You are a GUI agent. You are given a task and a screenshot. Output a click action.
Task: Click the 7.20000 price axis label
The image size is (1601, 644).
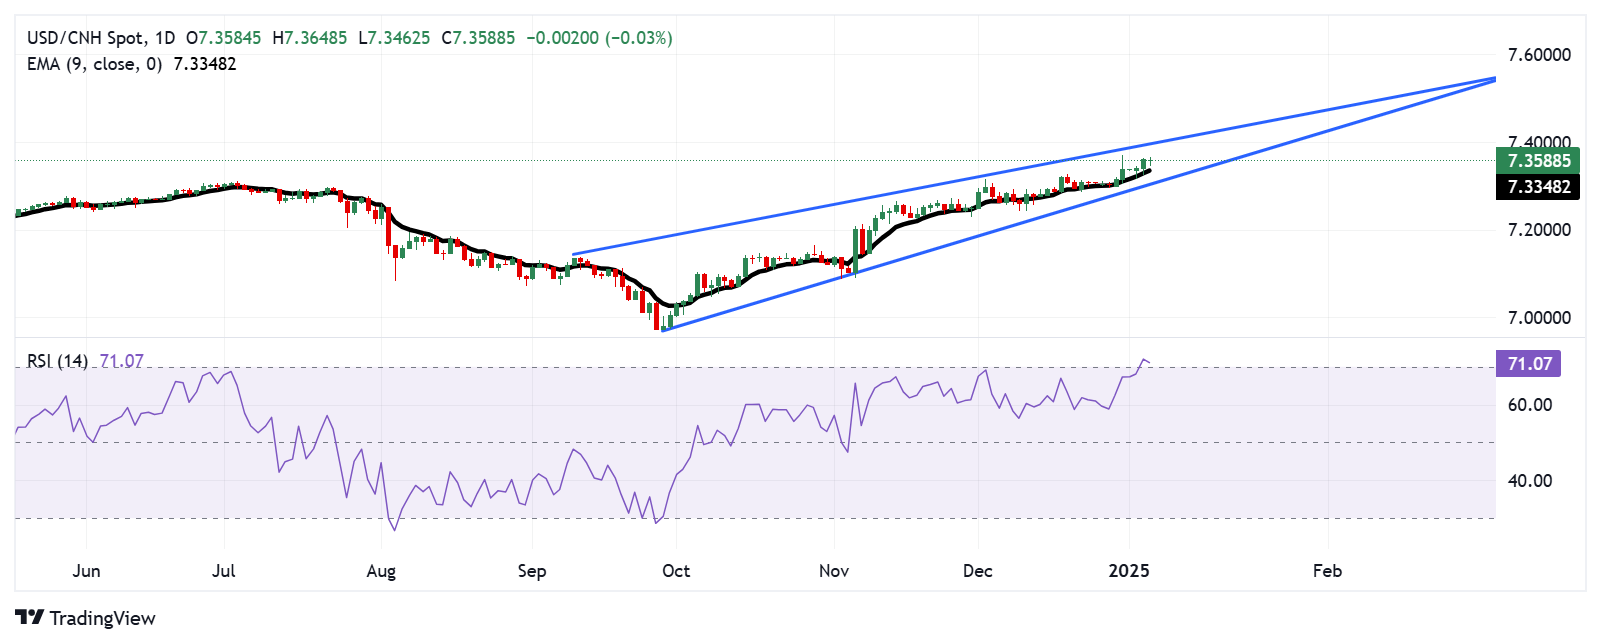pos(1538,230)
